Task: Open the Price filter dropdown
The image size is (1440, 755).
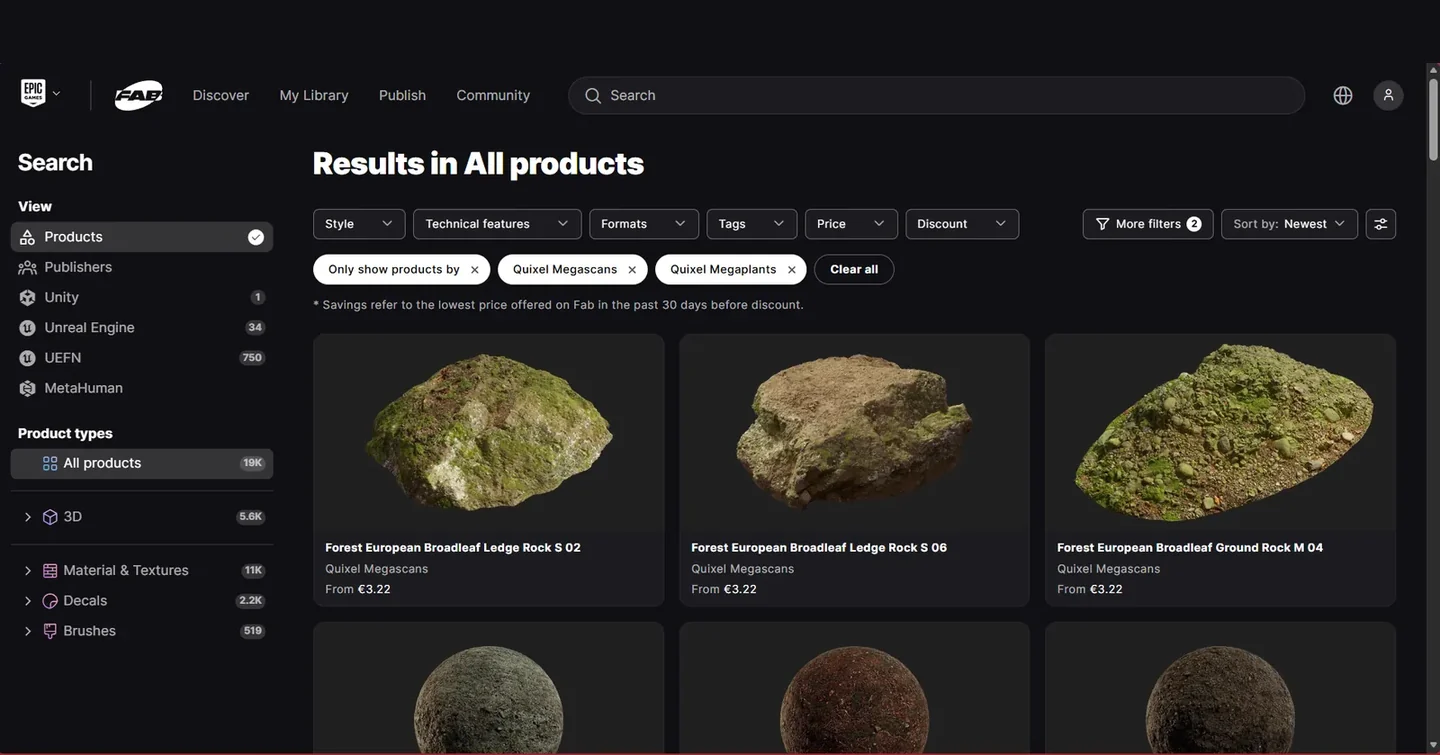Action: pos(851,224)
